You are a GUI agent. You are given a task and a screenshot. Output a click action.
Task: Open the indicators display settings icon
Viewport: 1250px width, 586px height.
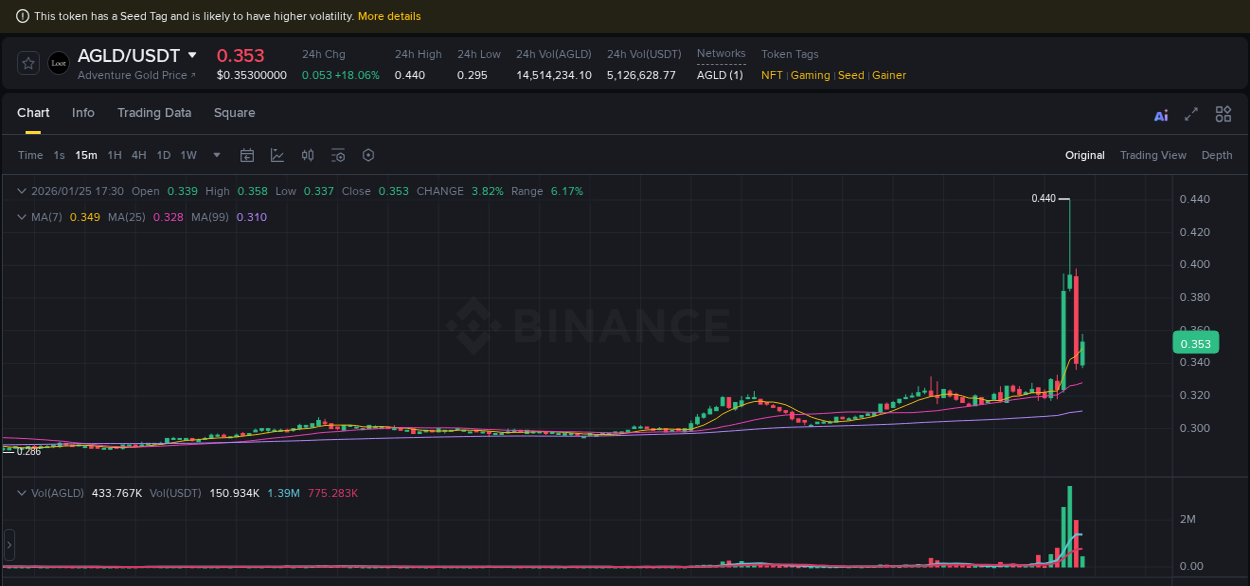pyautogui.click(x=337, y=155)
